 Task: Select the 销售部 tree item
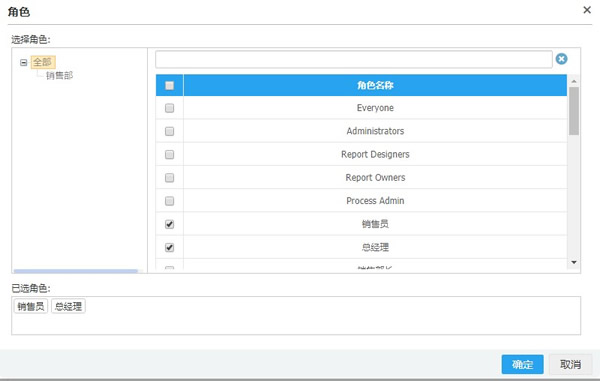[59, 75]
